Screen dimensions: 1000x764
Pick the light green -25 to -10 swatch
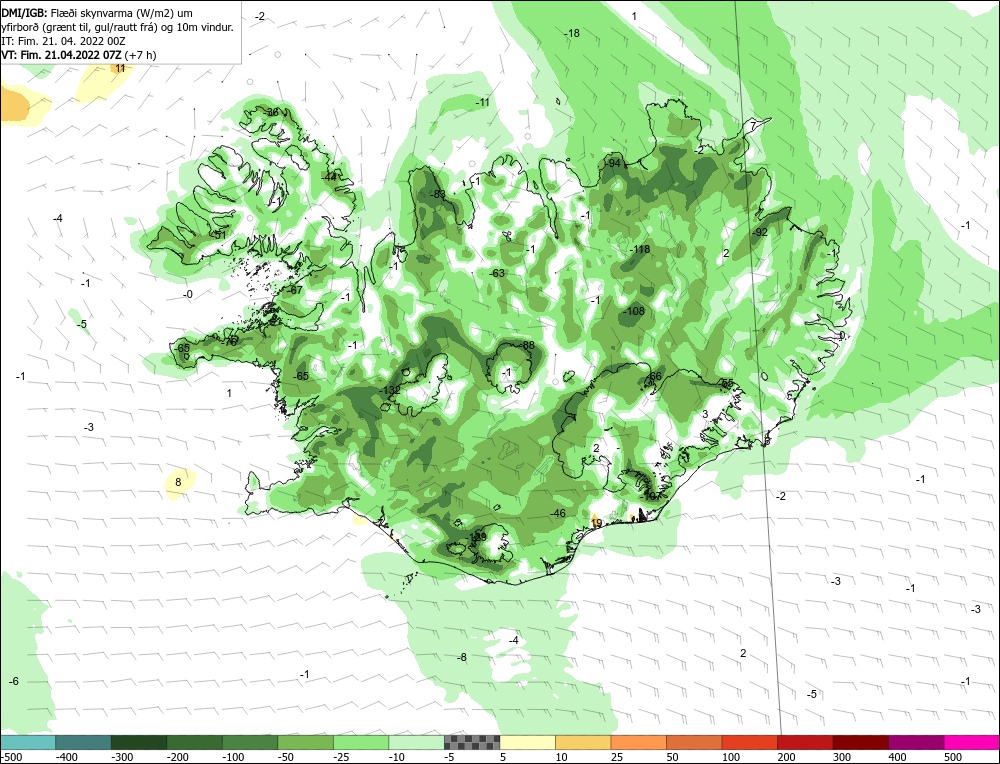[361, 742]
